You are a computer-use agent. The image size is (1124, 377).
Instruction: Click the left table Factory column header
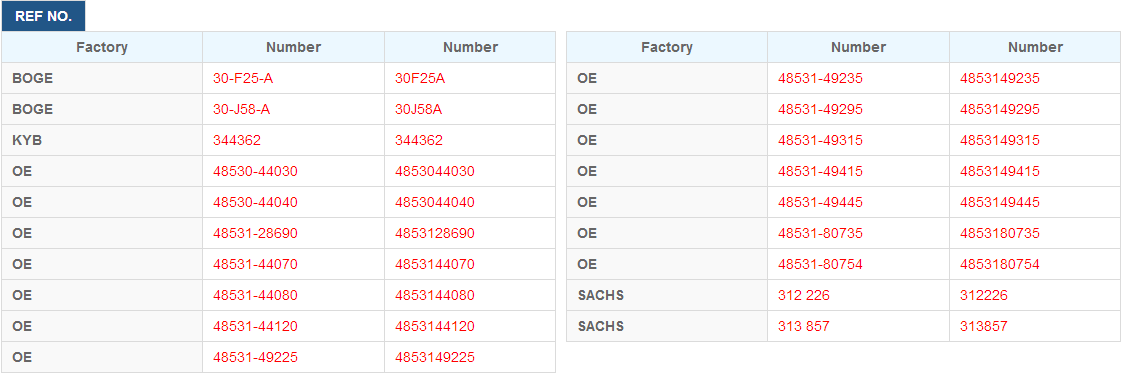pos(102,47)
